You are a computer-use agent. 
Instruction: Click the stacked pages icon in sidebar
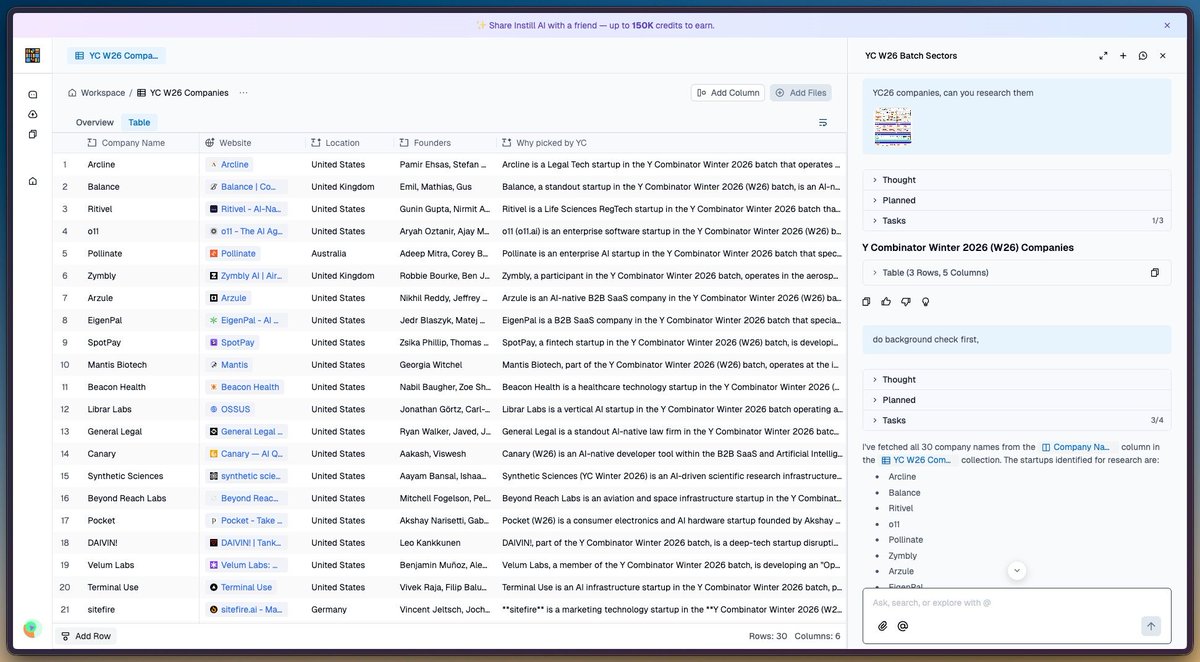(x=33, y=134)
